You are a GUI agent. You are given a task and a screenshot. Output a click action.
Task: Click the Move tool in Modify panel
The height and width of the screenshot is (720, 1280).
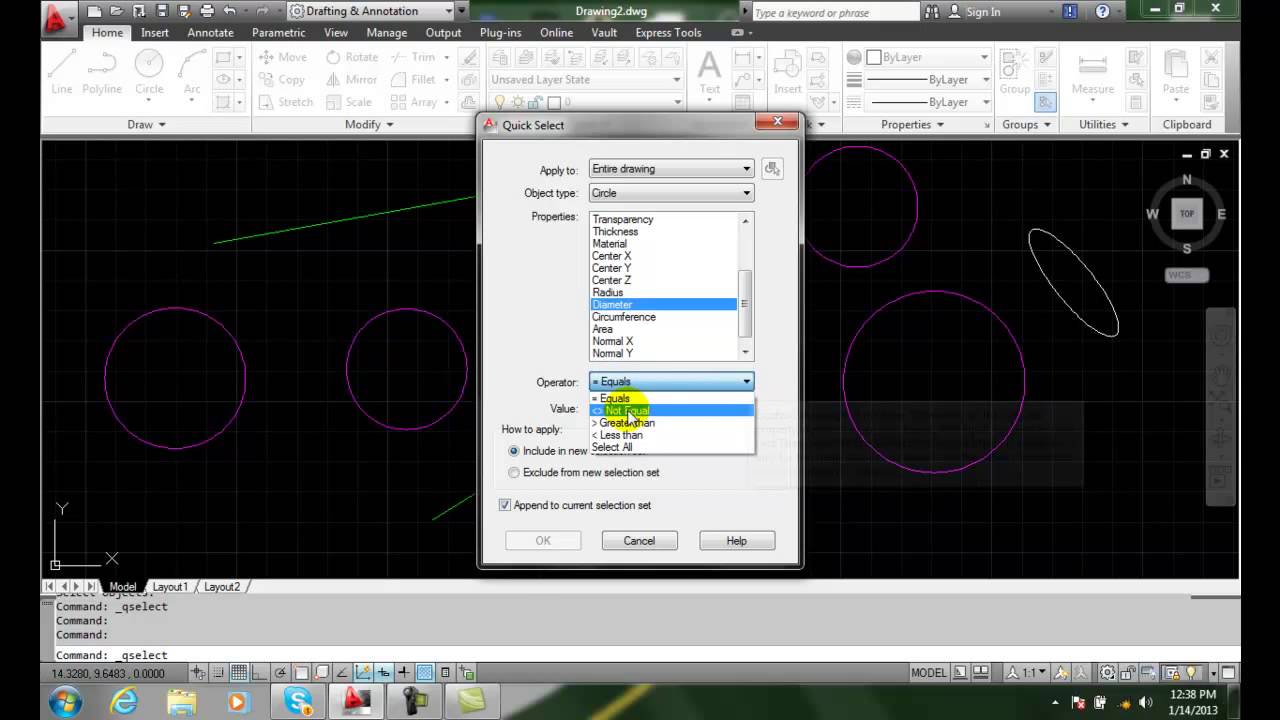click(x=283, y=57)
